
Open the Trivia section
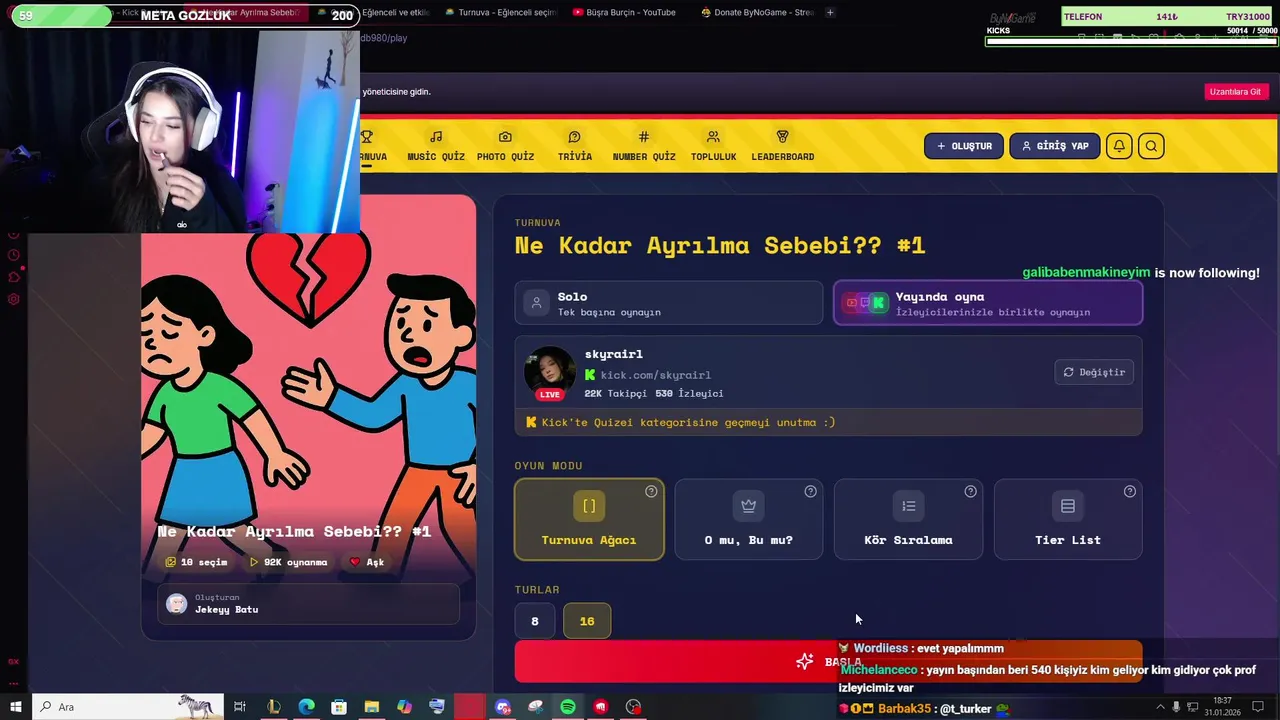click(x=574, y=146)
